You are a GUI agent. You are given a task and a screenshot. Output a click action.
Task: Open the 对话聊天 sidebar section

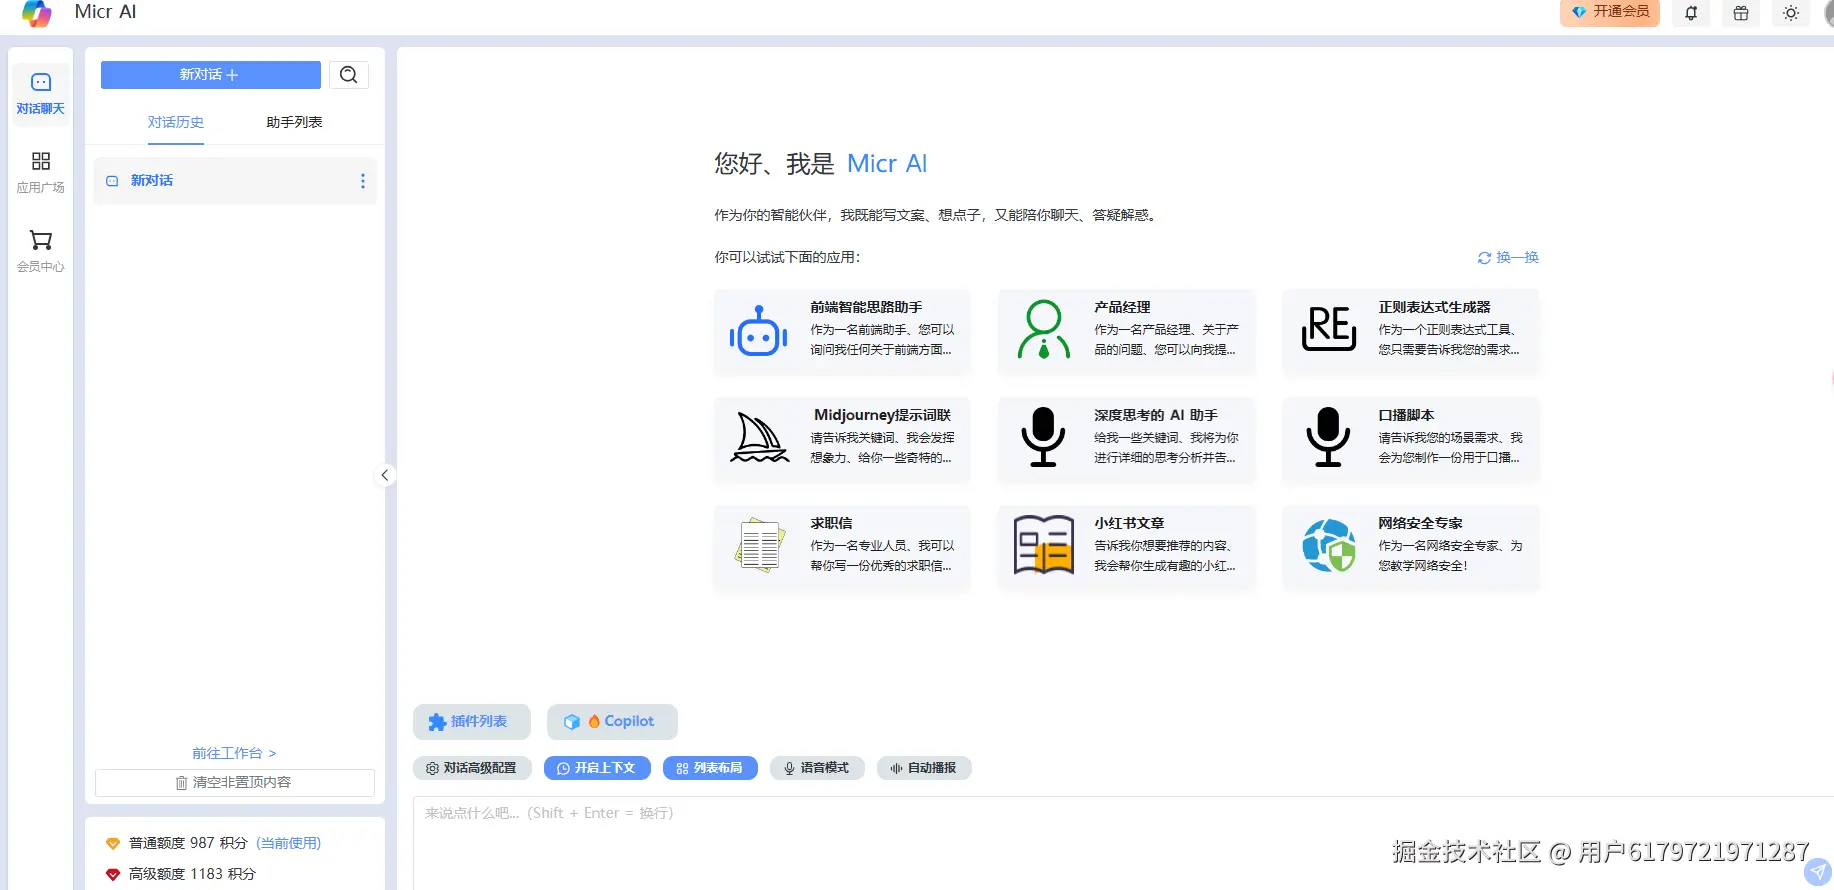coord(41,94)
